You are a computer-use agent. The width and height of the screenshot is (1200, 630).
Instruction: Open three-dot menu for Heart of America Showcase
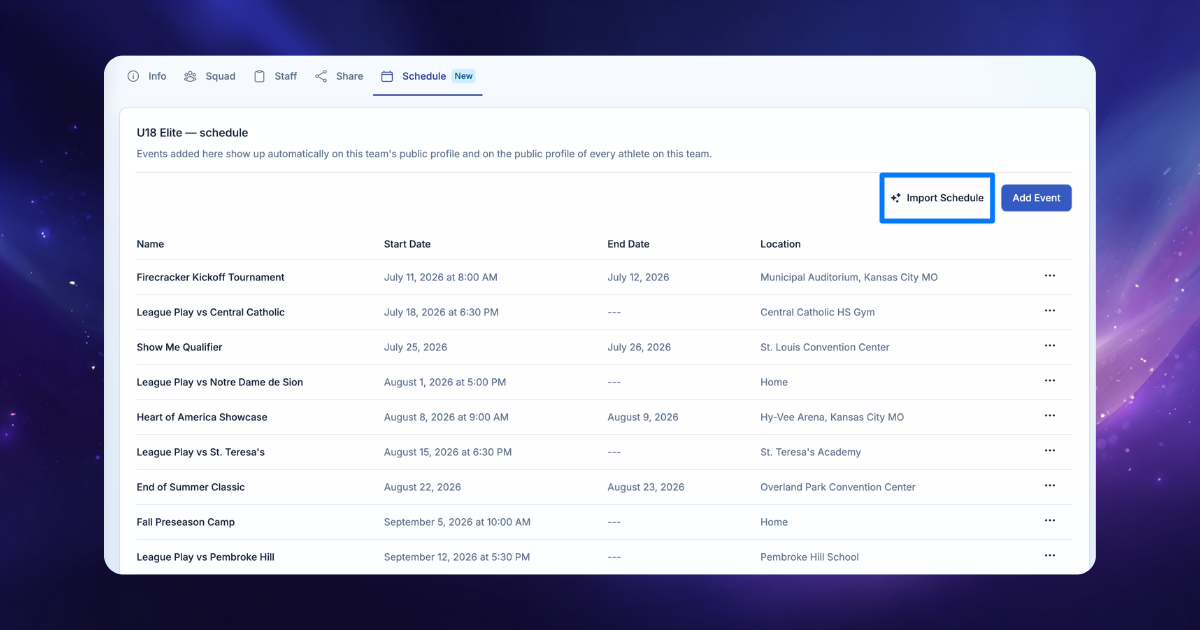(x=1049, y=416)
